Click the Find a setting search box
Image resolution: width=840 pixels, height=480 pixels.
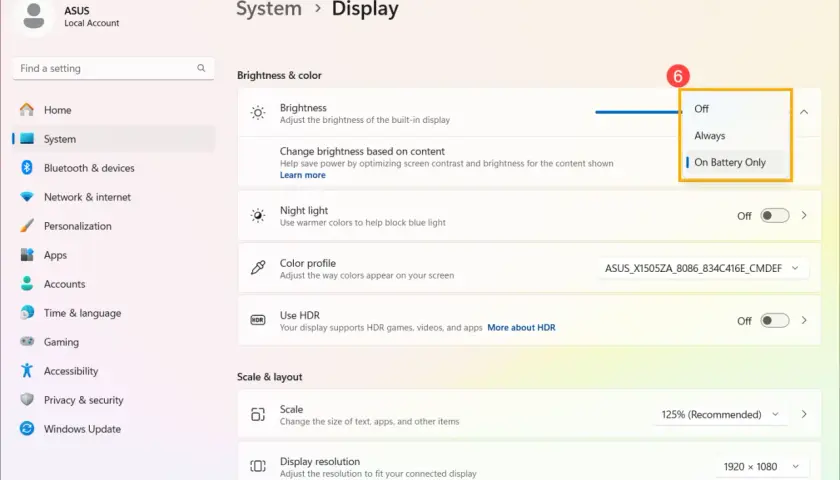114,68
